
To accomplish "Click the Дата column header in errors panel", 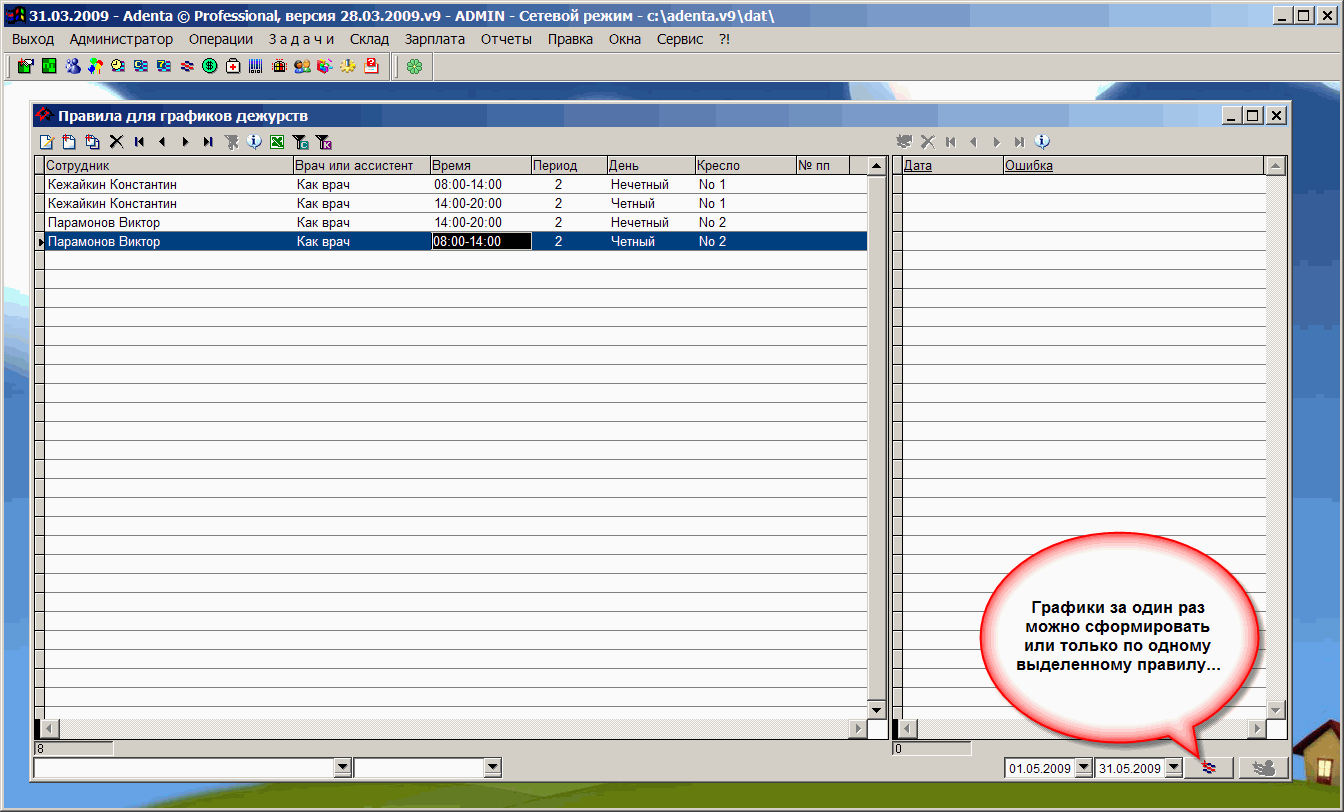I will click(x=952, y=165).
